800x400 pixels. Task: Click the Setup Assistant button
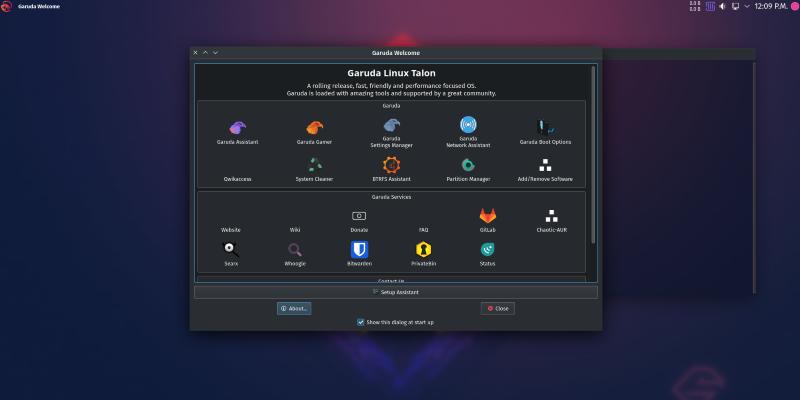pos(395,292)
